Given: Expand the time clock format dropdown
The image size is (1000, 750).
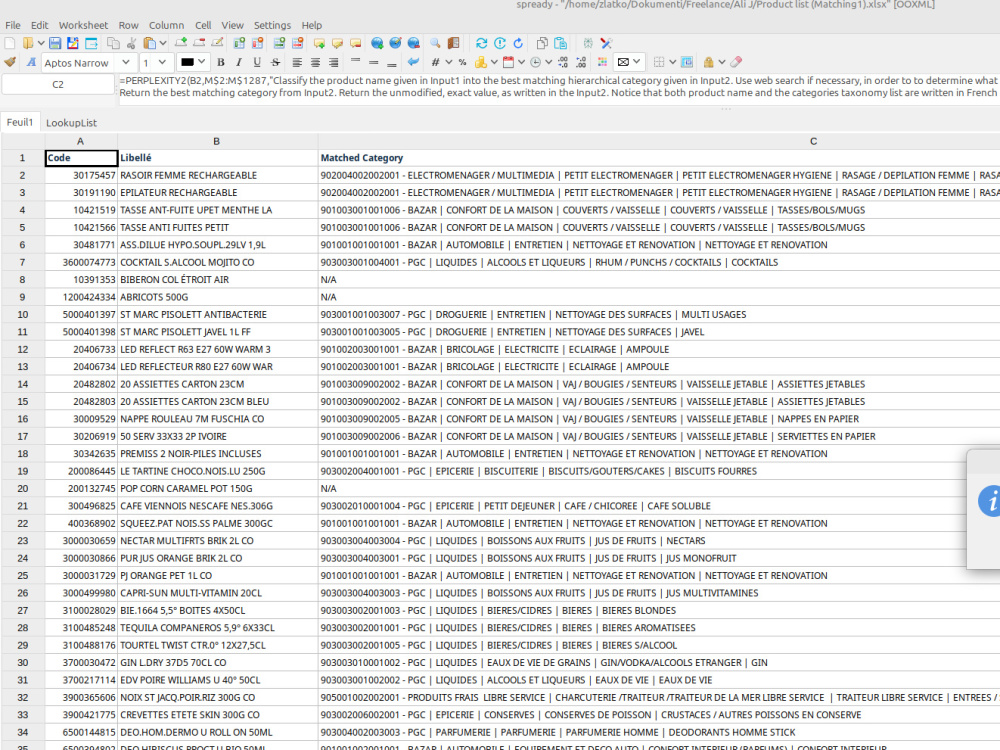Looking at the screenshot, I should [x=548, y=62].
